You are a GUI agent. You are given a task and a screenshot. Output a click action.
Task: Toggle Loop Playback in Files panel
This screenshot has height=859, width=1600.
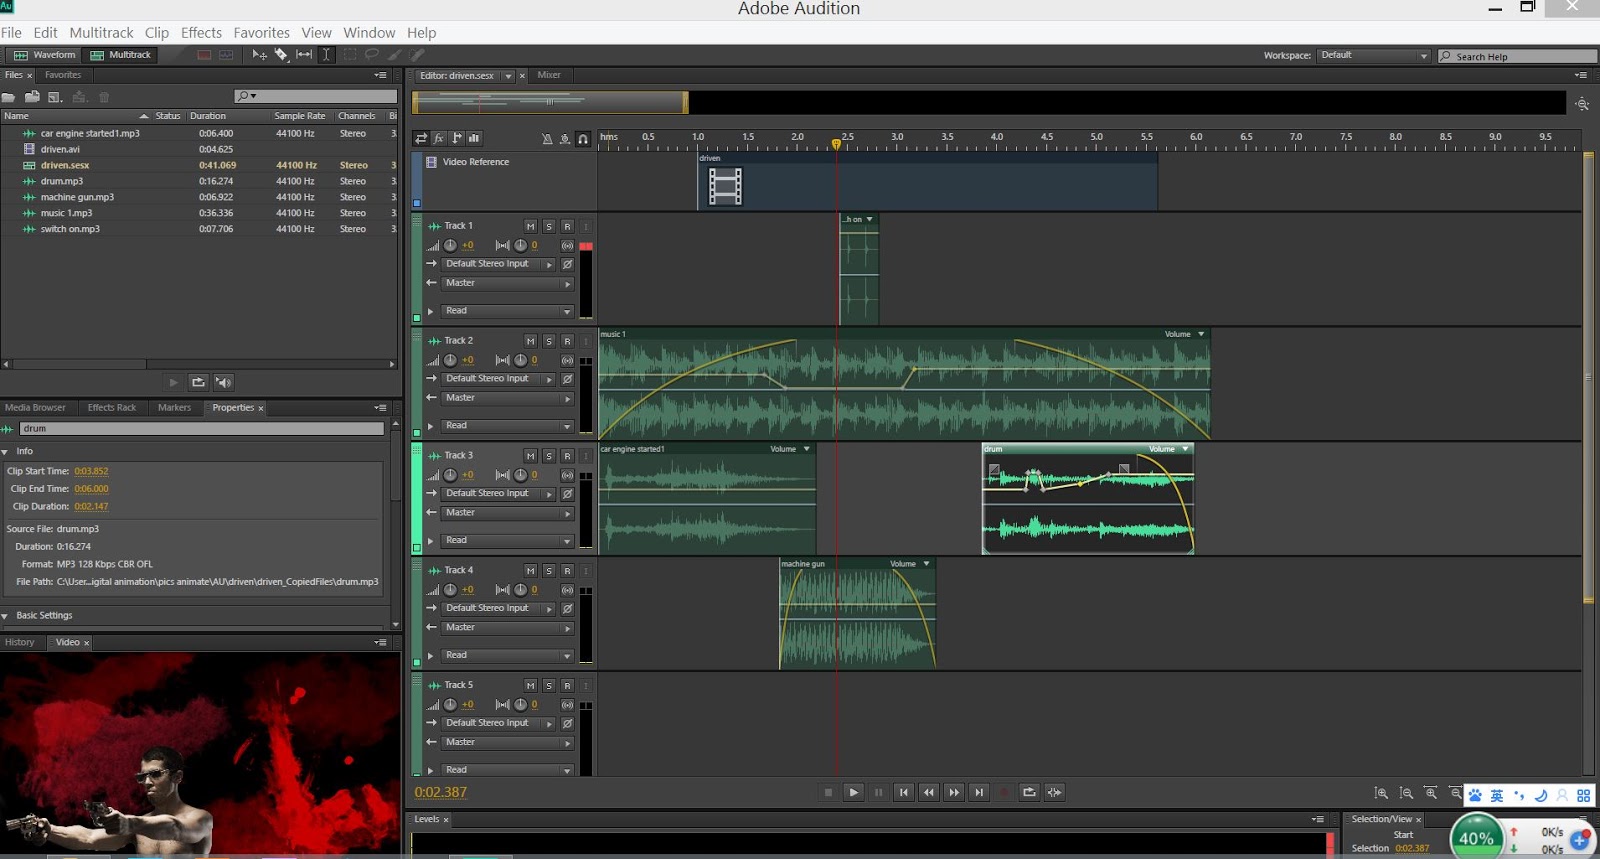(x=198, y=382)
